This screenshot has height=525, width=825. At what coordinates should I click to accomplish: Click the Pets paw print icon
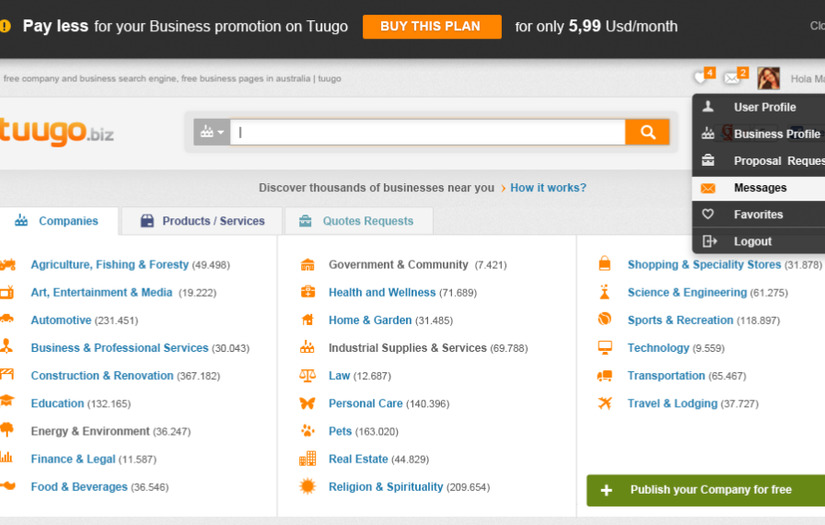pyautogui.click(x=307, y=431)
